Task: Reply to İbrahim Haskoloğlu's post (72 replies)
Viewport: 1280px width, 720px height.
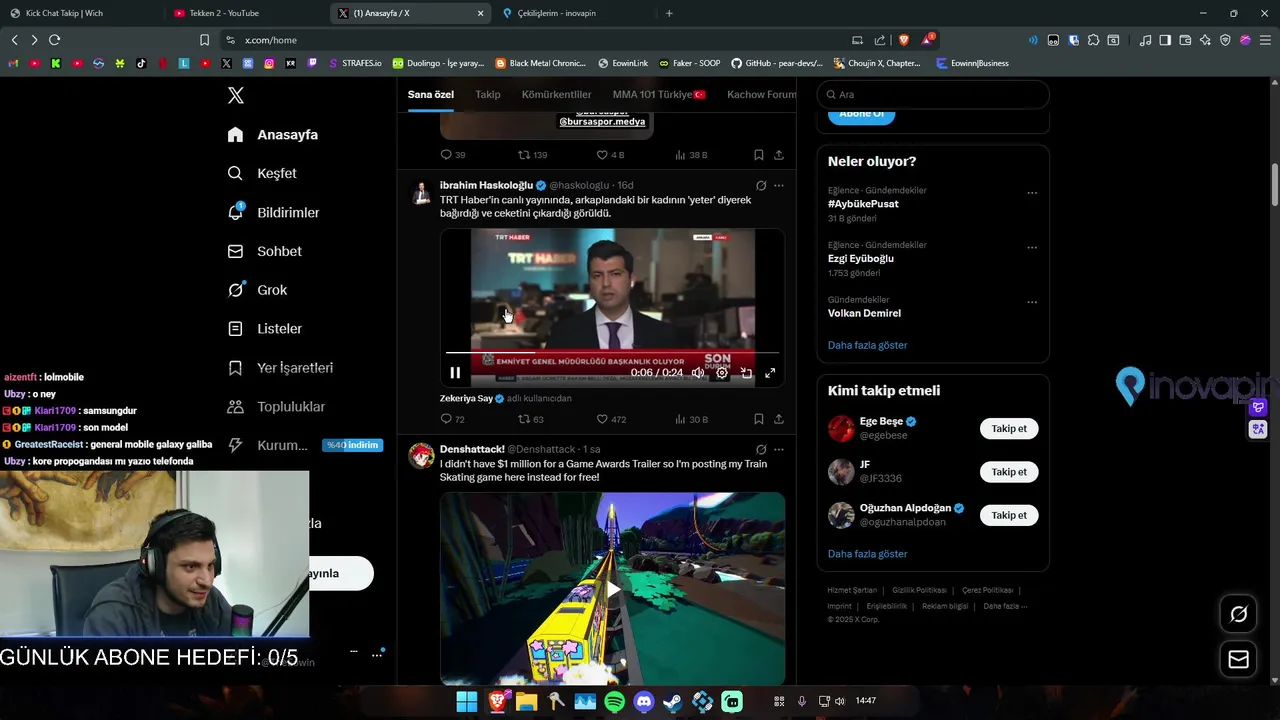Action: coord(452,419)
